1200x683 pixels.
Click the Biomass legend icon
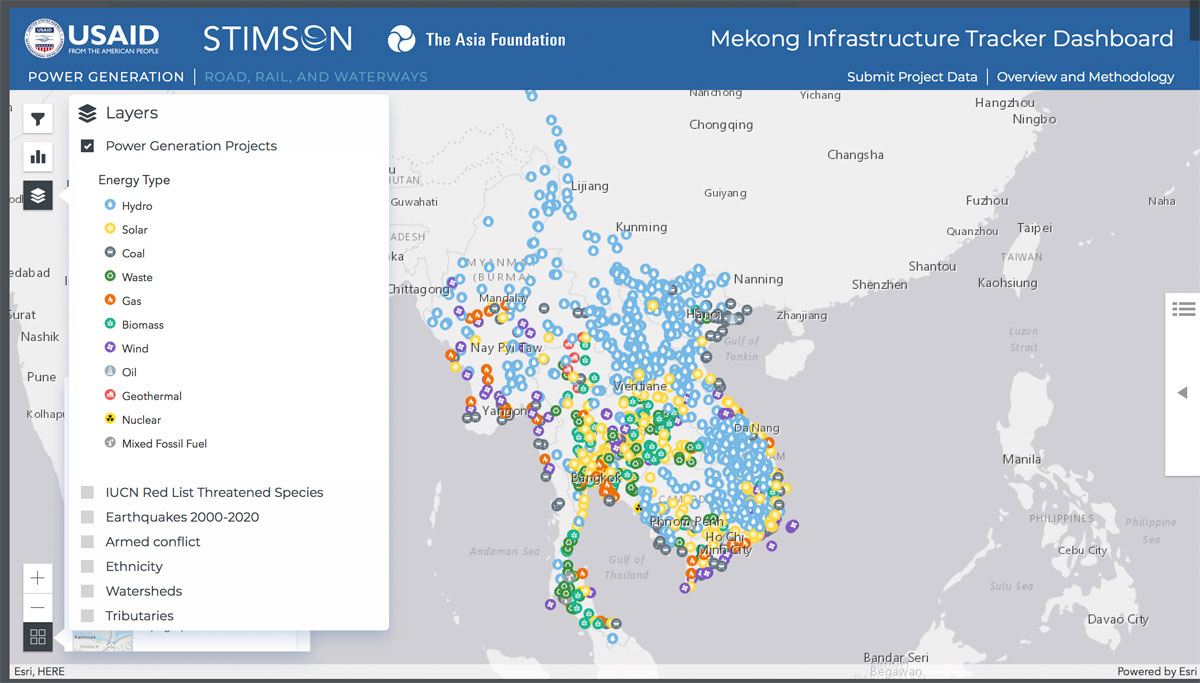pos(110,324)
